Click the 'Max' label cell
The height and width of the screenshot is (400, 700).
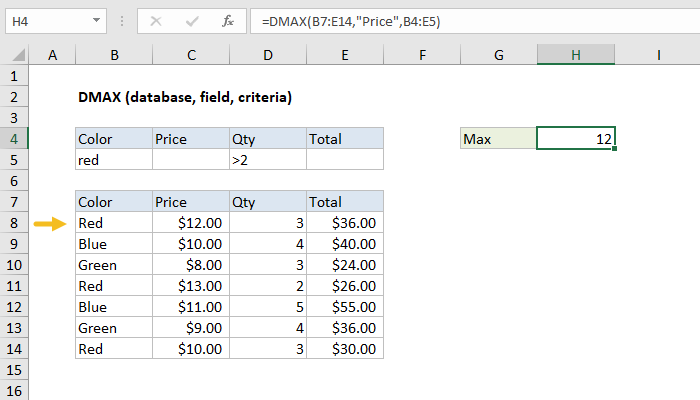(499, 139)
